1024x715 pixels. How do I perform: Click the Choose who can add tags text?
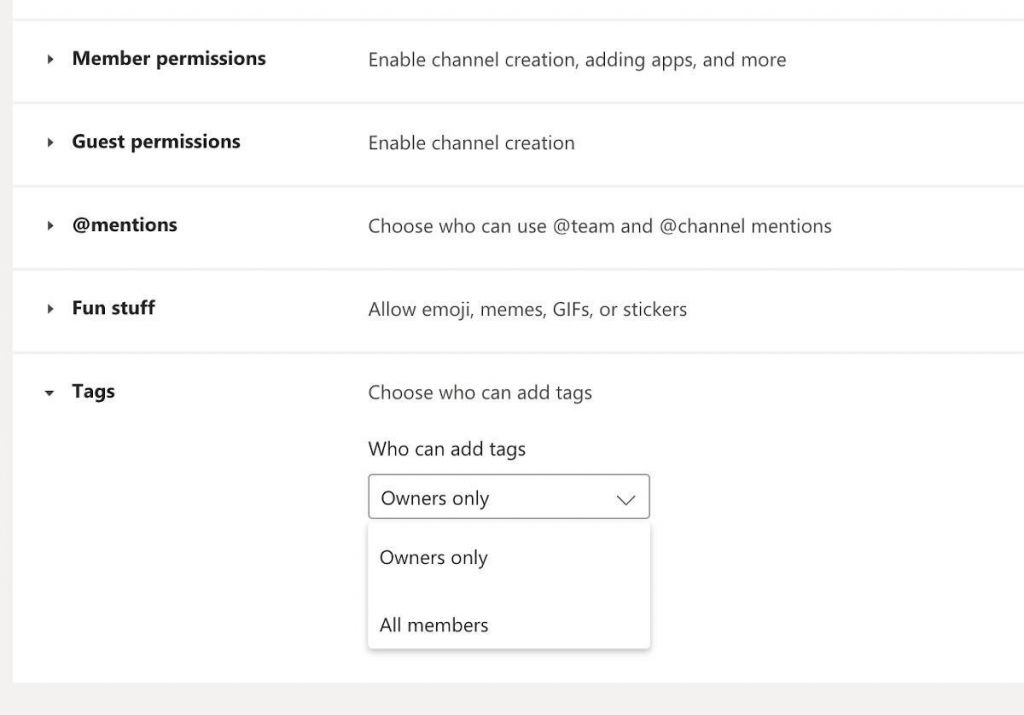pos(480,392)
